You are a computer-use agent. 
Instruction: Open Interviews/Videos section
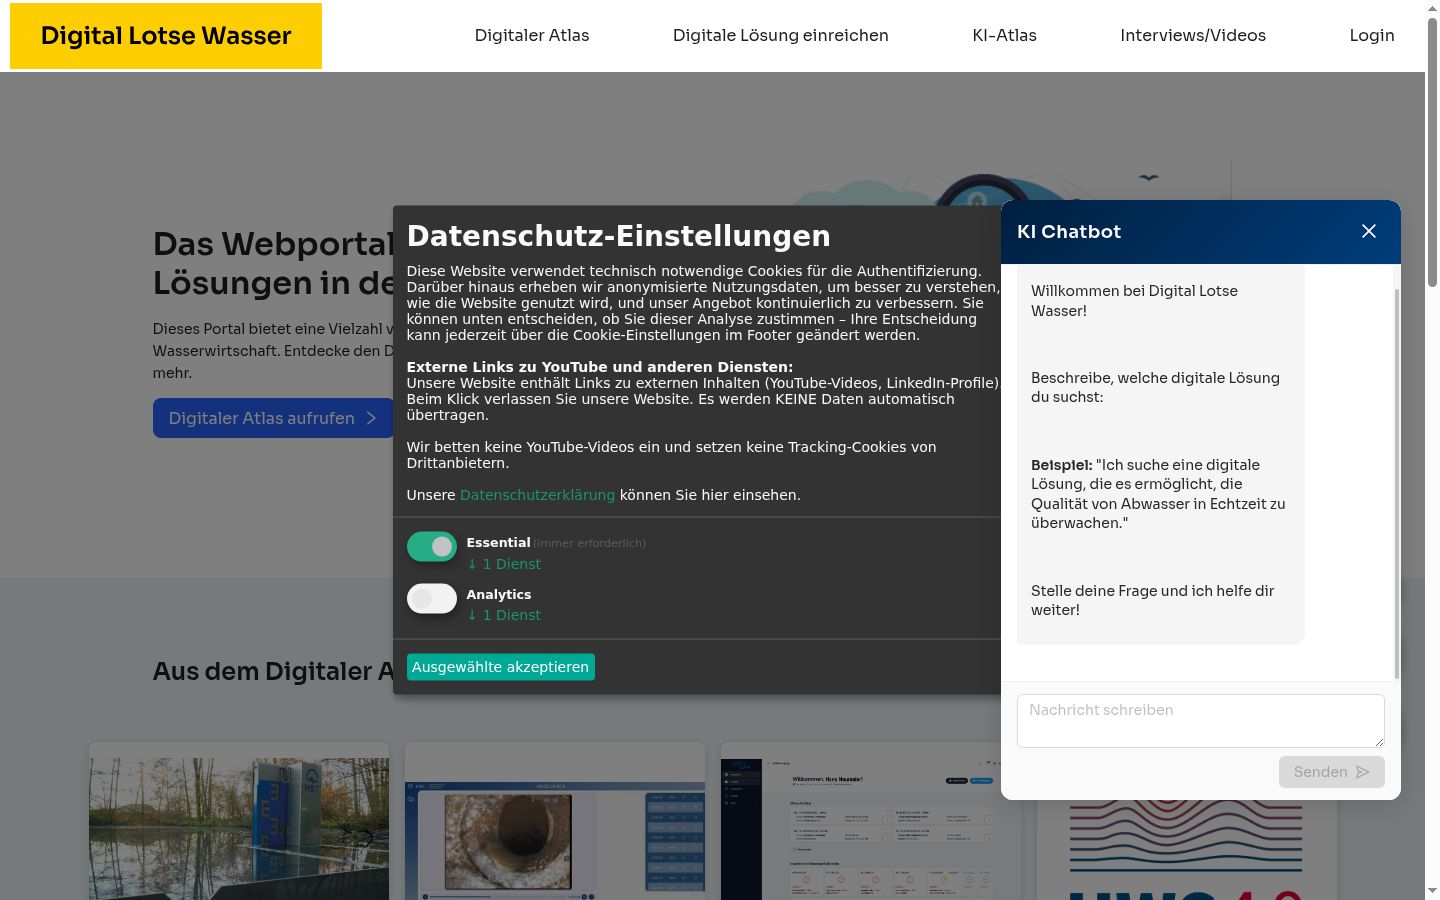pyautogui.click(x=1193, y=35)
